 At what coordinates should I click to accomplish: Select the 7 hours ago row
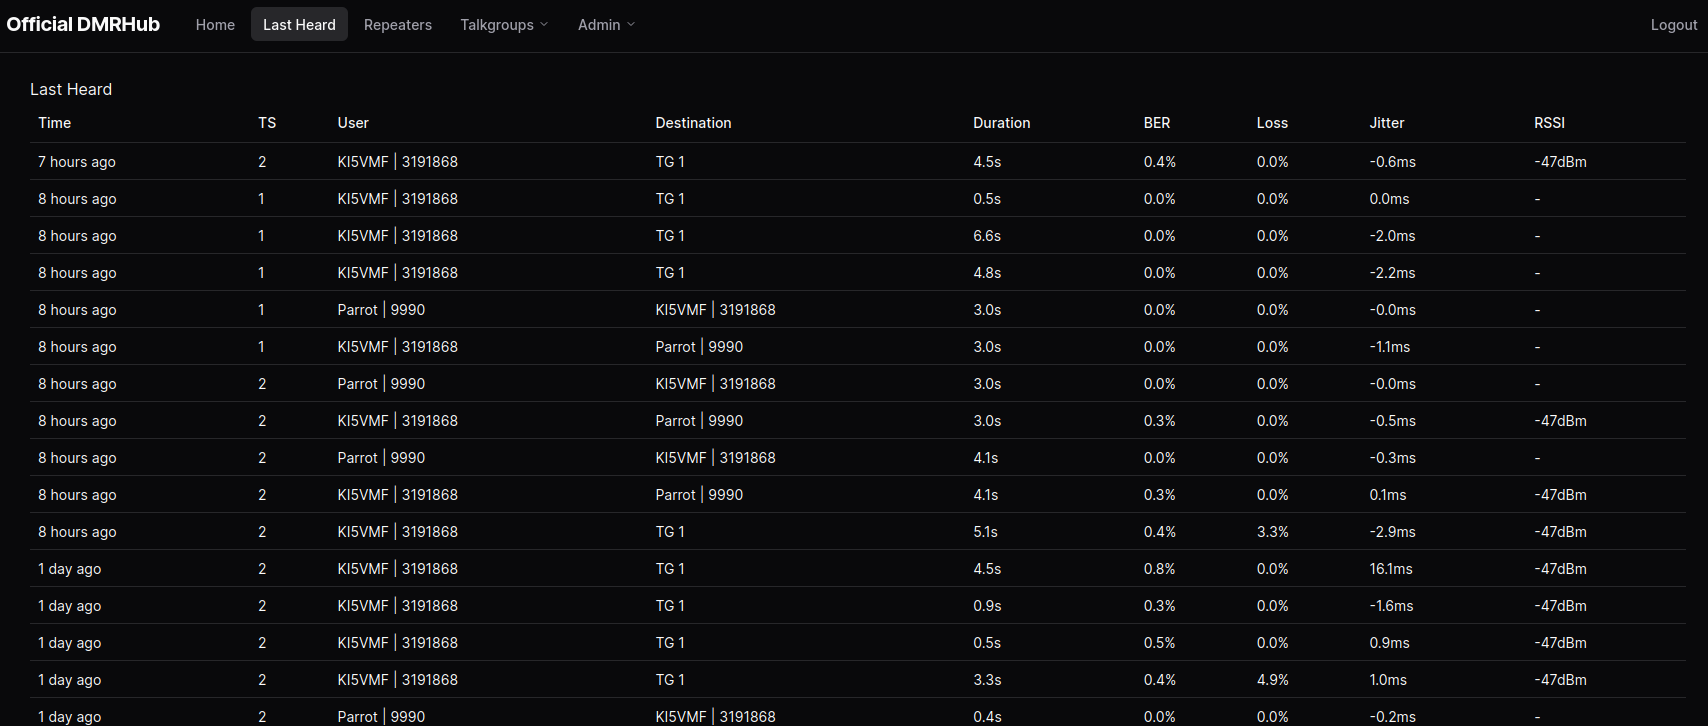pos(857,162)
